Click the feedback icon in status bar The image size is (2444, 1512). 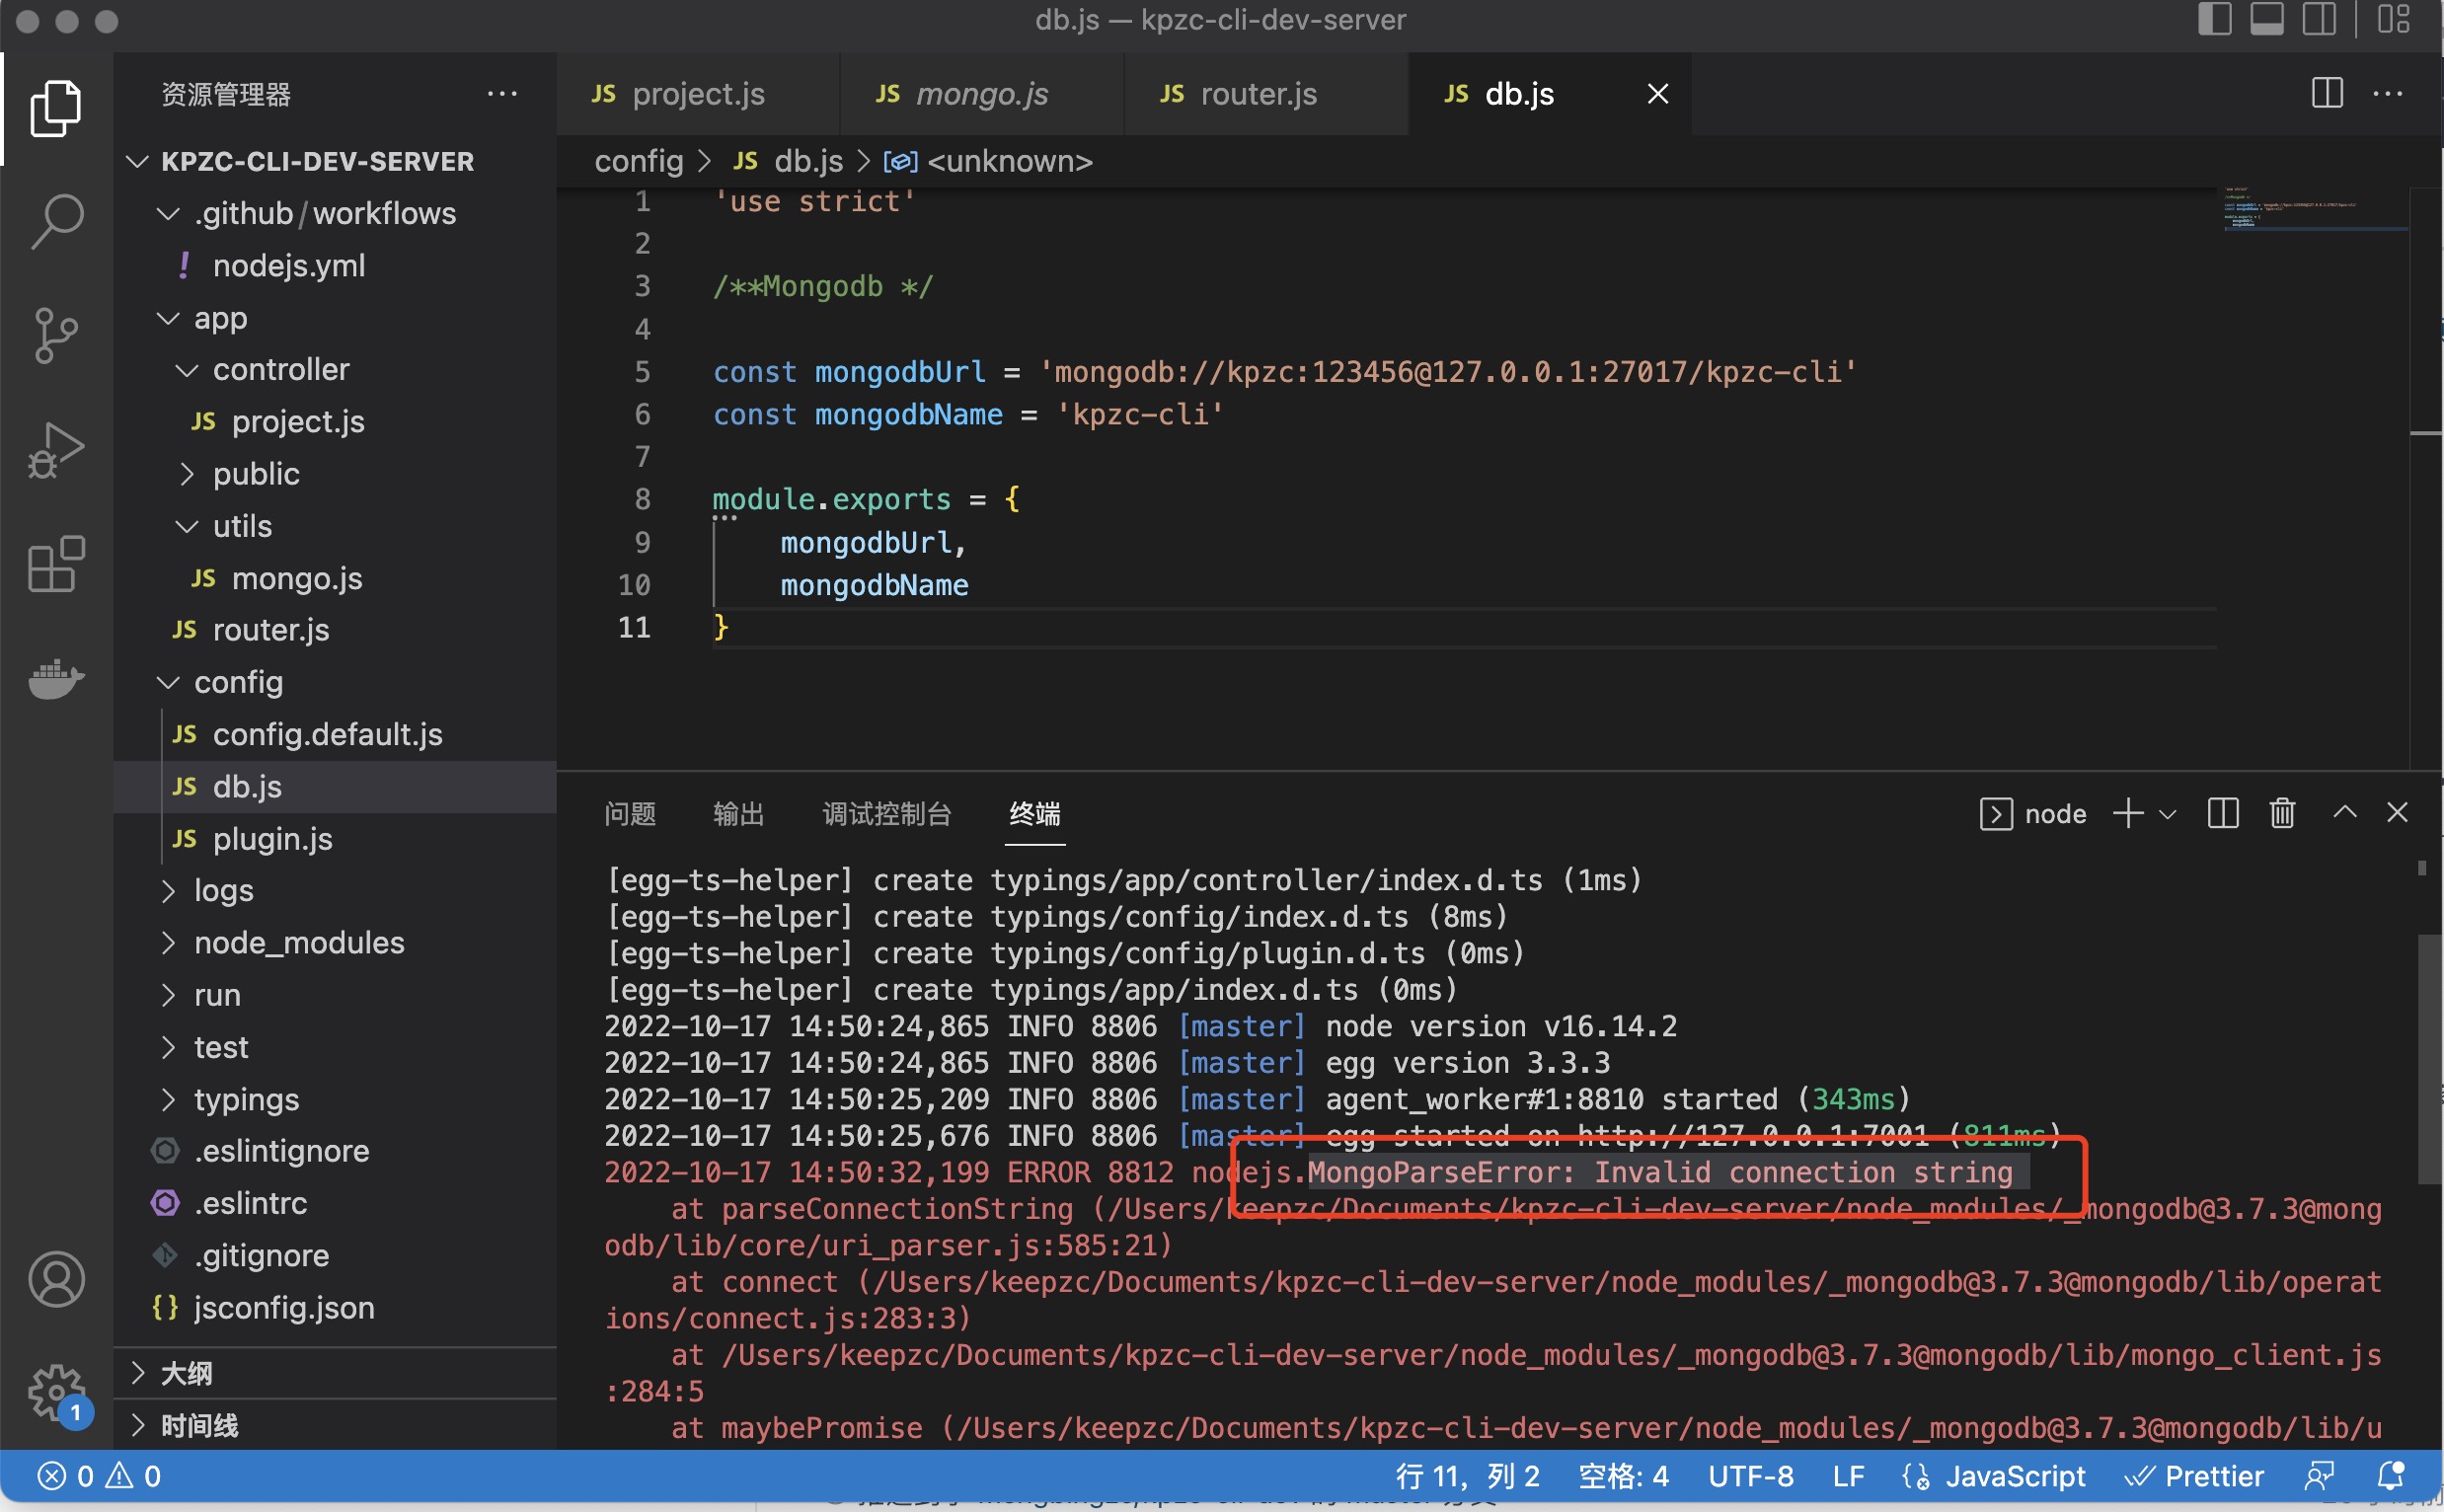point(2319,1476)
